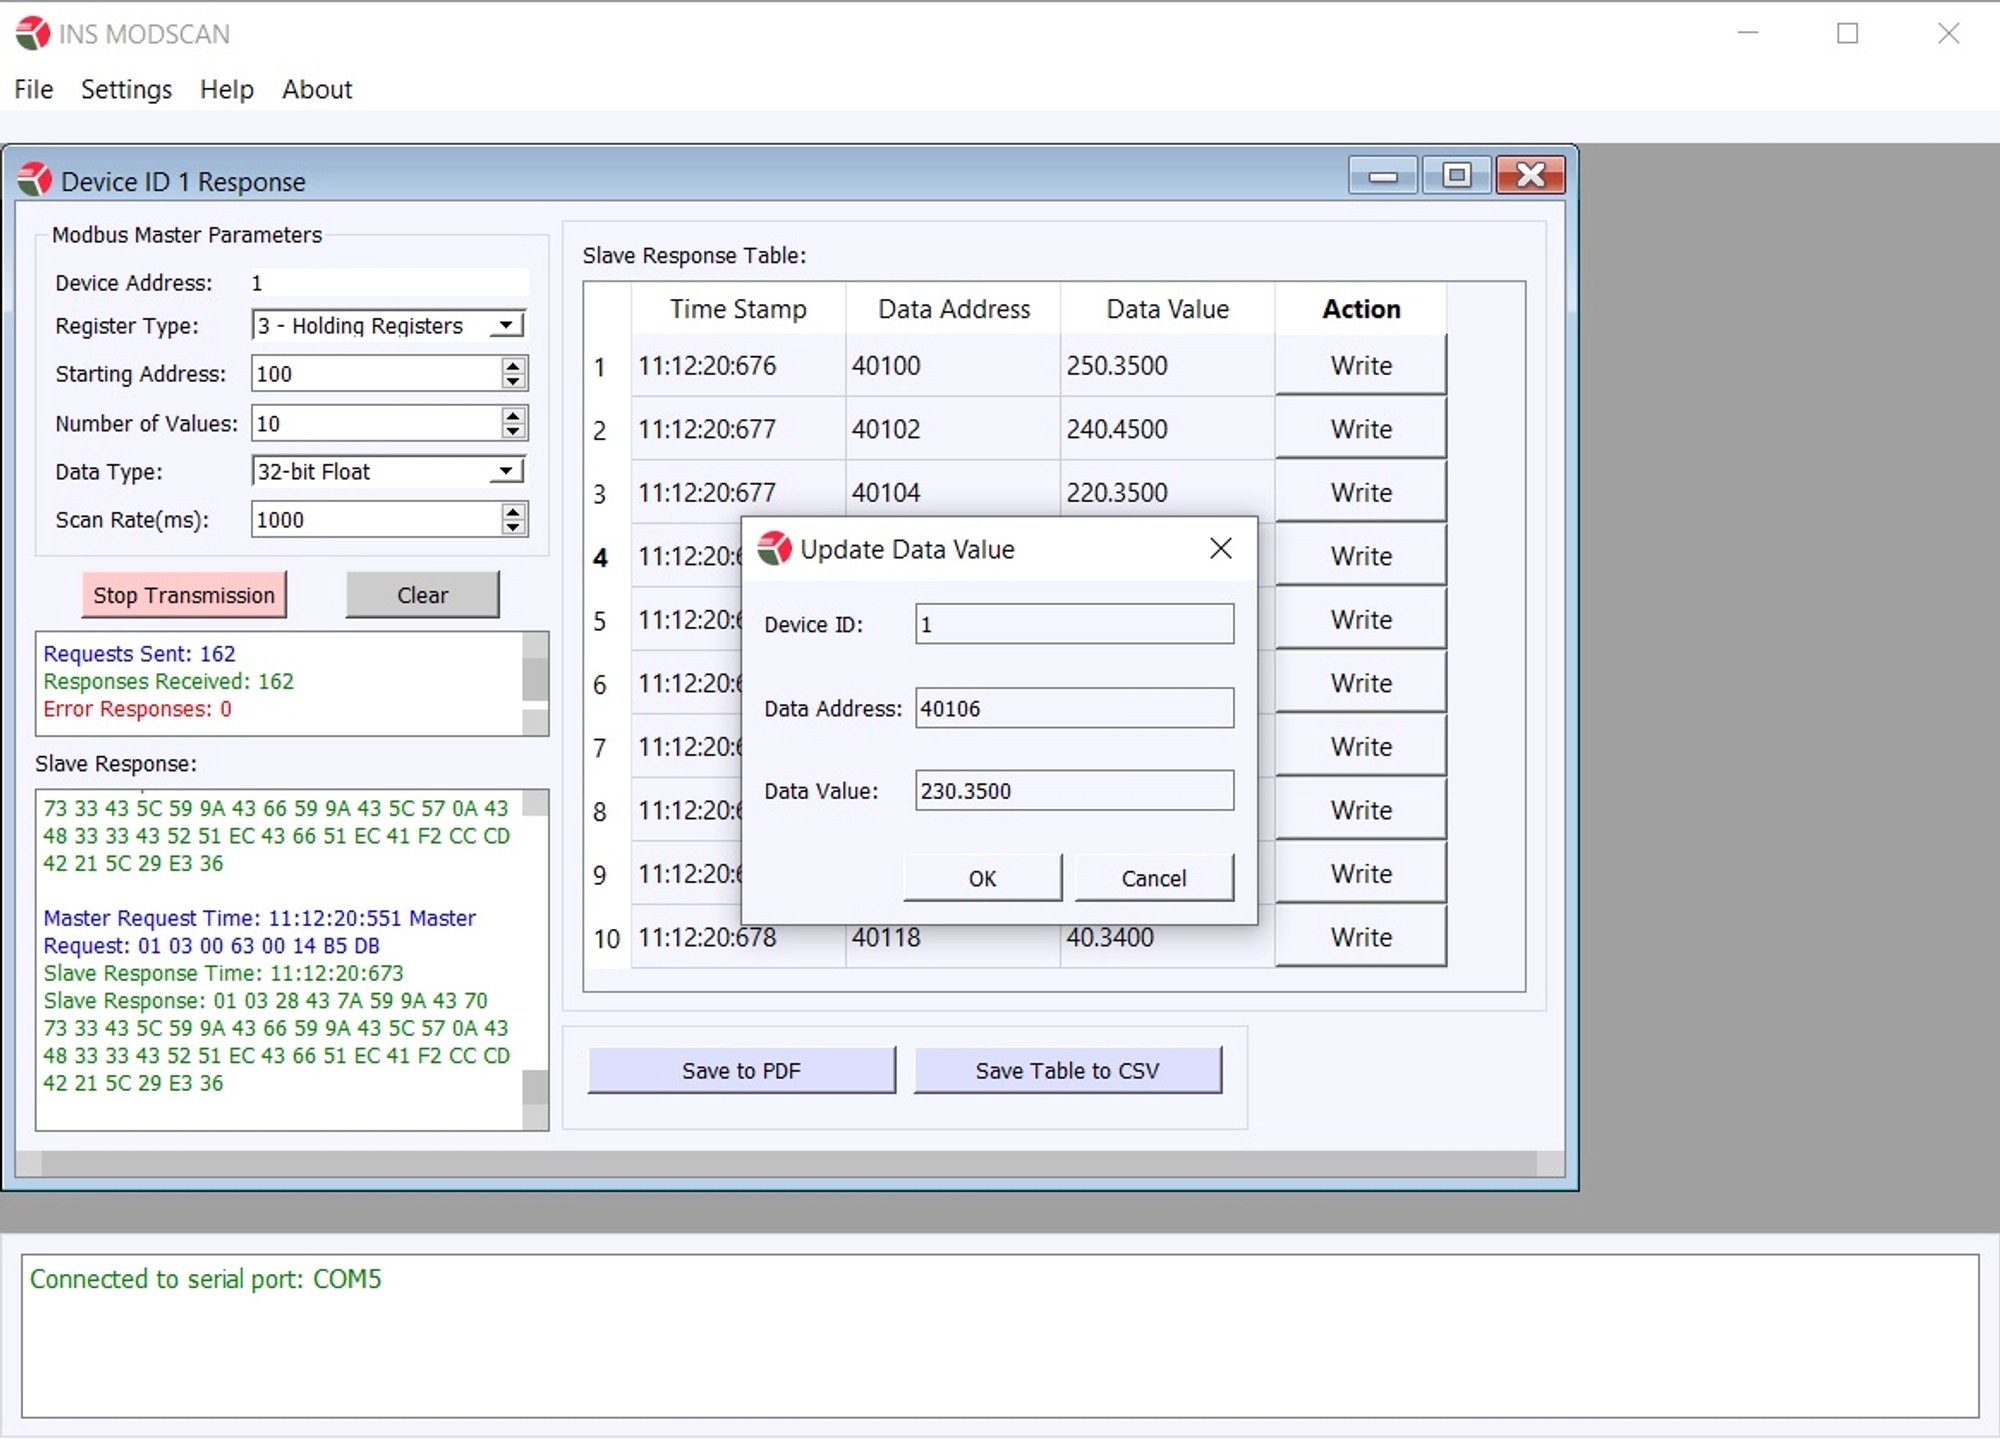Select timestamp cell 11:12:20:676
Screen dimensions: 2000x1439
click(738, 365)
